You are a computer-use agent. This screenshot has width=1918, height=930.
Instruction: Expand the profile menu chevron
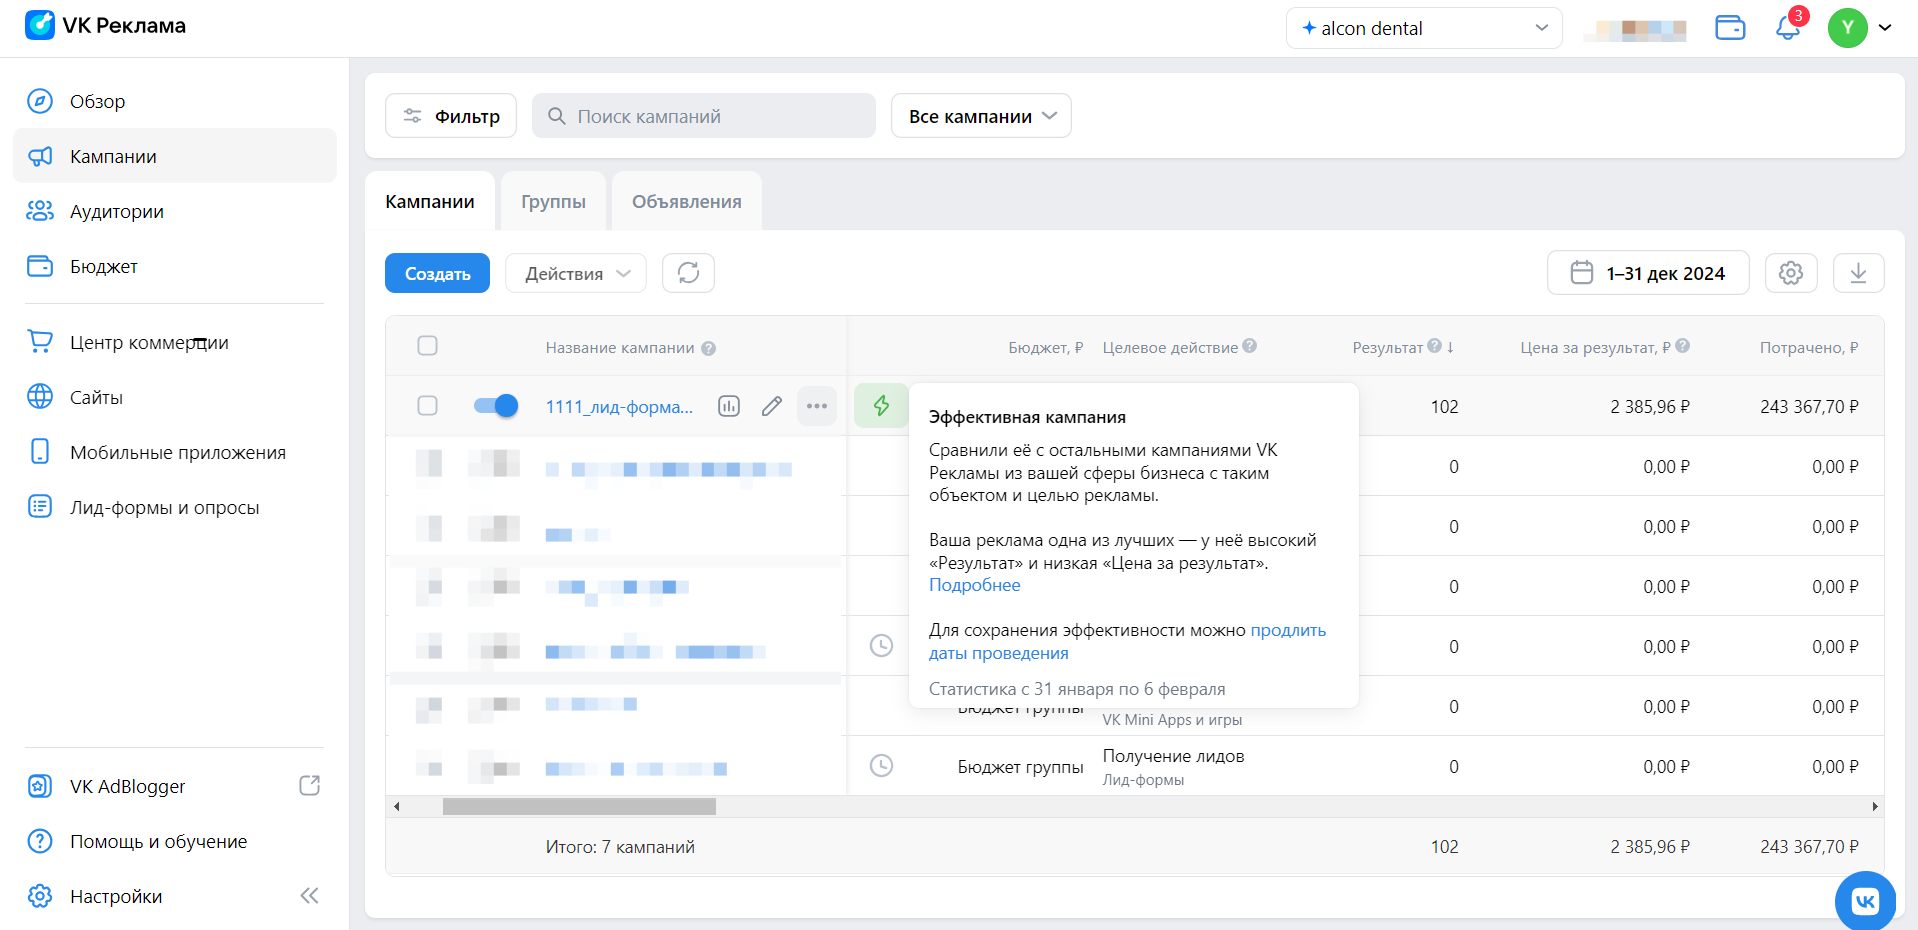click(x=1885, y=28)
